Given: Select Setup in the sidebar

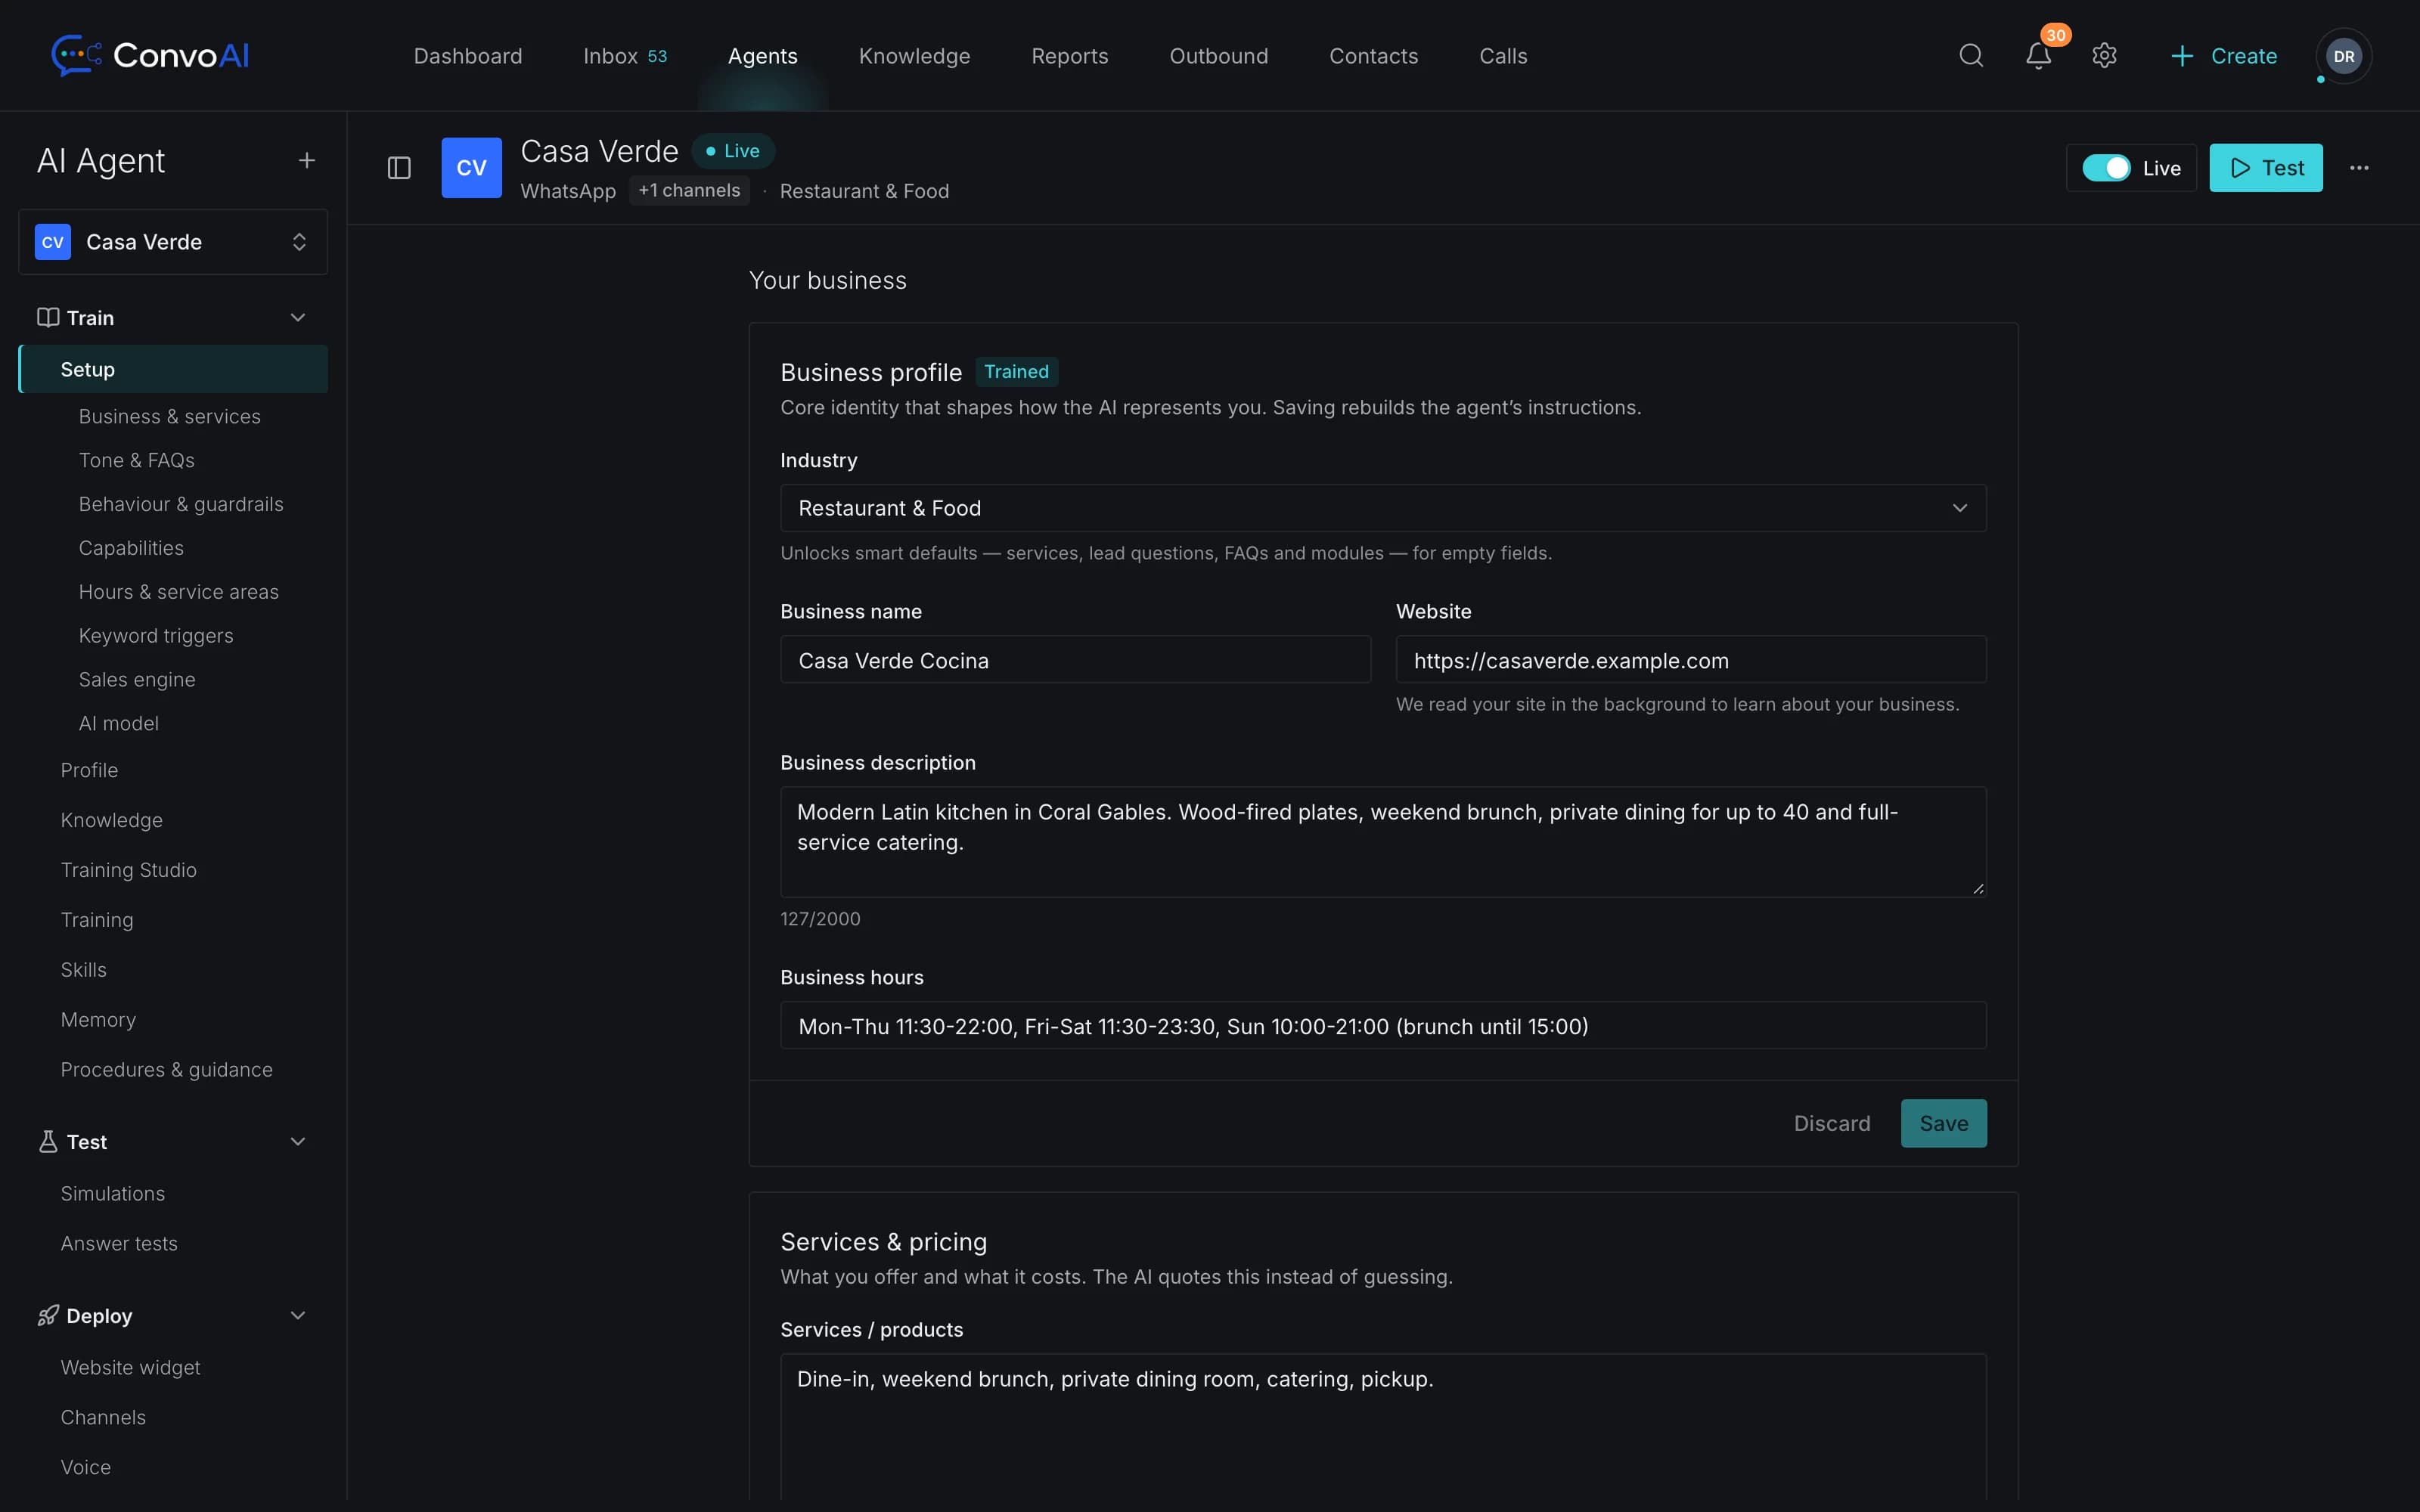Looking at the screenshot, I should pos(173,369).
